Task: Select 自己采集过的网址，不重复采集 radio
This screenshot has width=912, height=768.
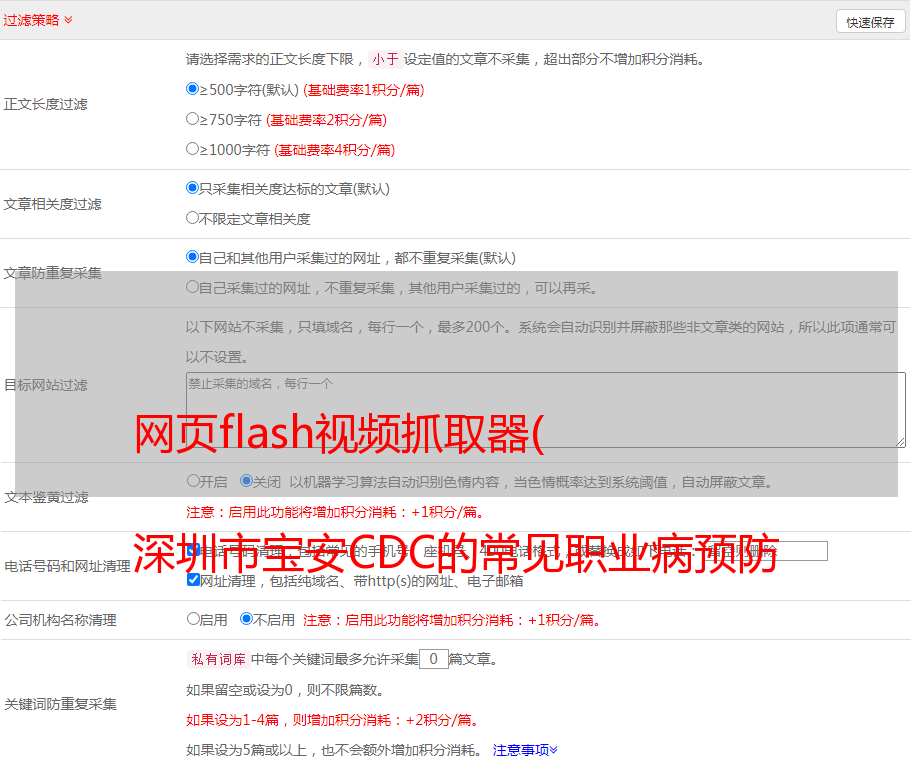Action: [x=192, y=287]
